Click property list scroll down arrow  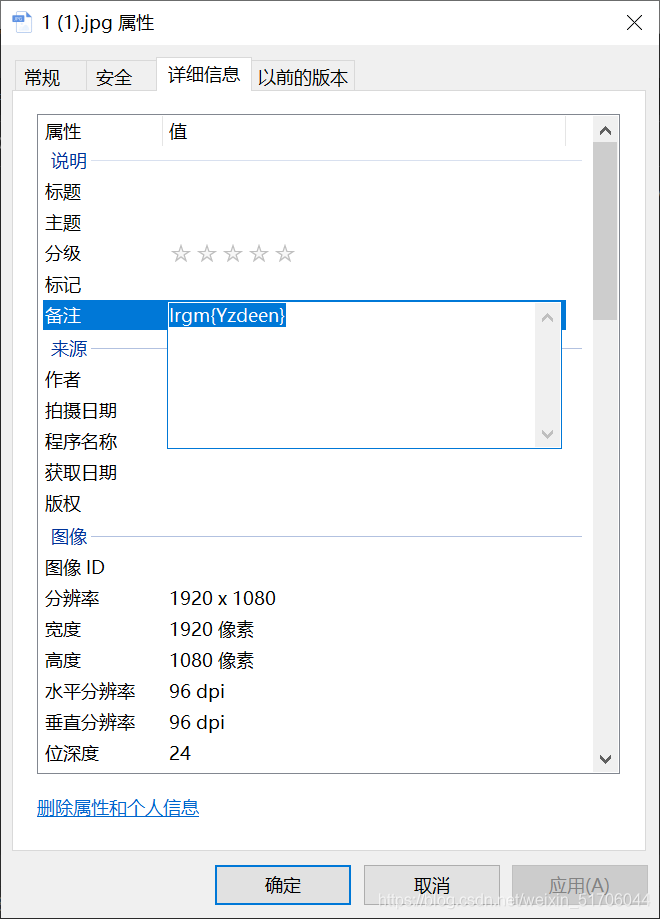(x=605, y=759)
